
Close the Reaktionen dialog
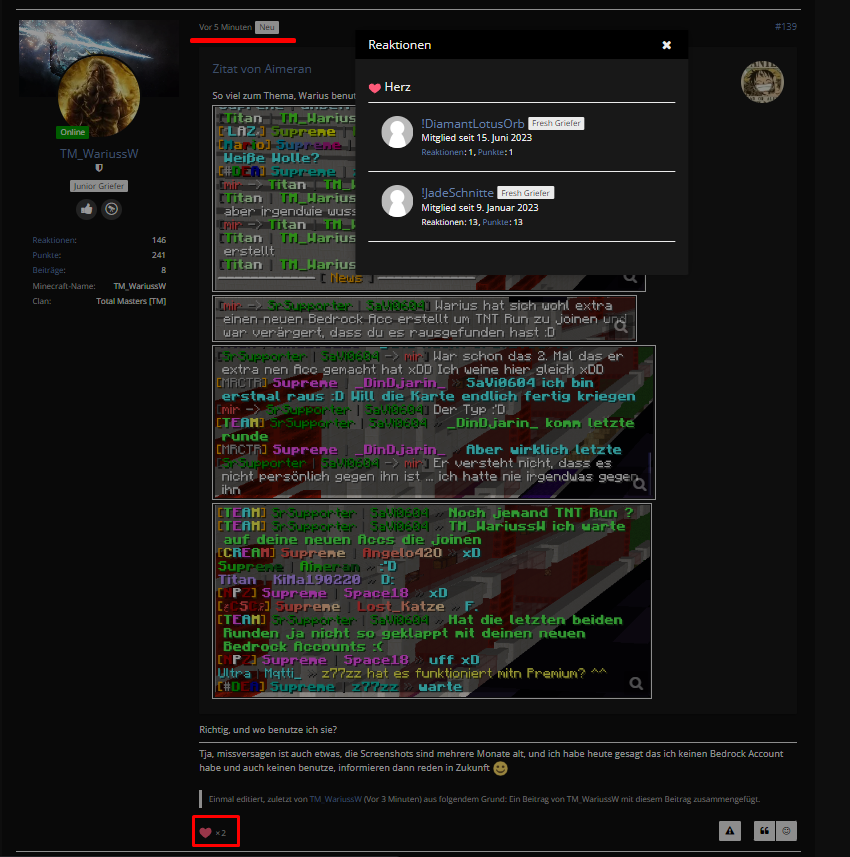click(x=666, y=45)
